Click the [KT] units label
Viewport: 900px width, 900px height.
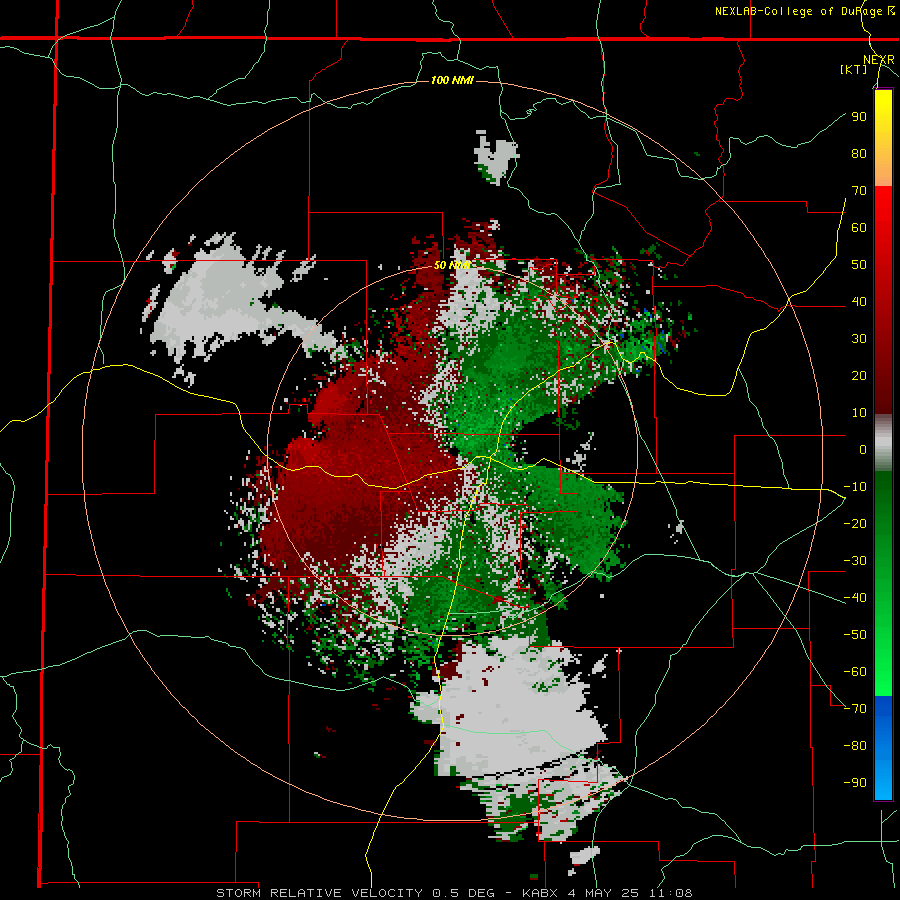(853, 69)
